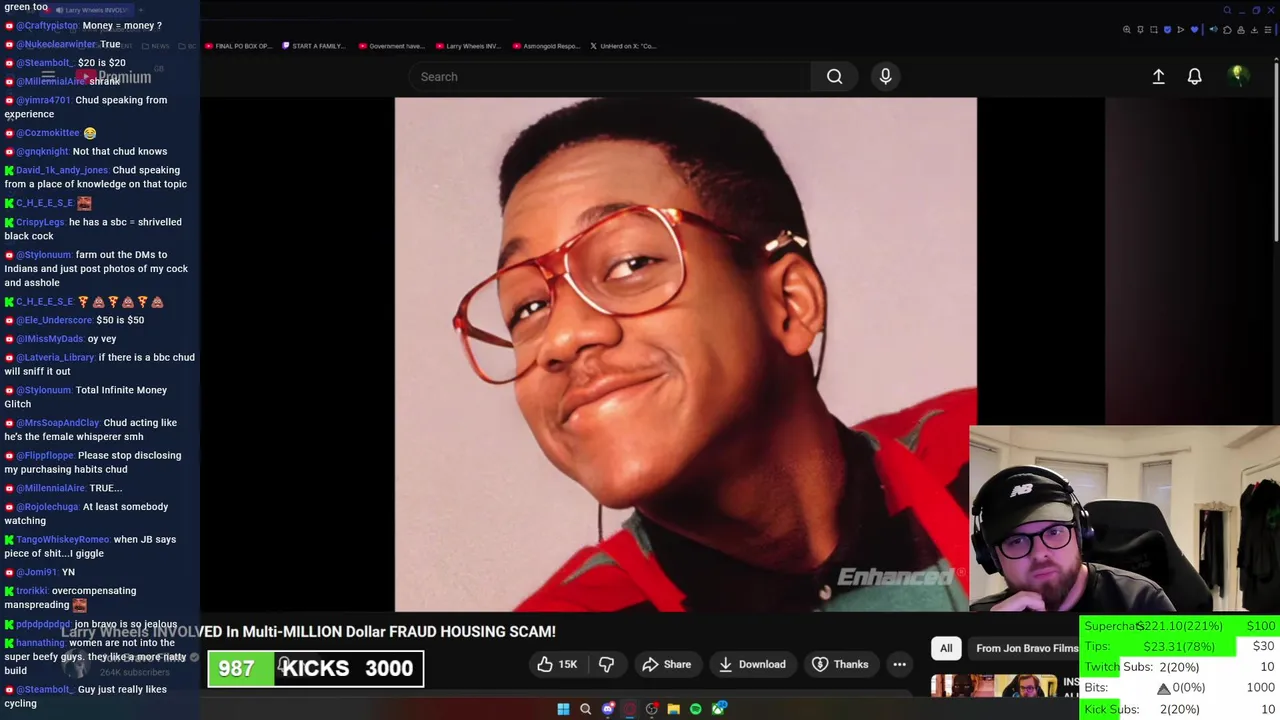Click chat username @MrsSoapAndClay
Image resolution: width=1280 pixels, height=720 pixels.
point(58,422)
